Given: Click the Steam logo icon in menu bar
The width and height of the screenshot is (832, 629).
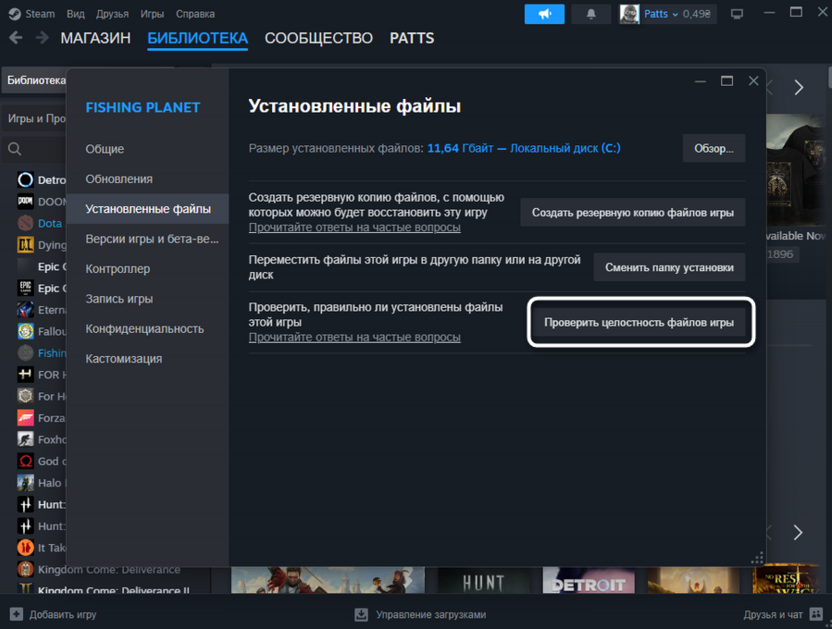Looking at the screenshot, I should coord(14,14).
